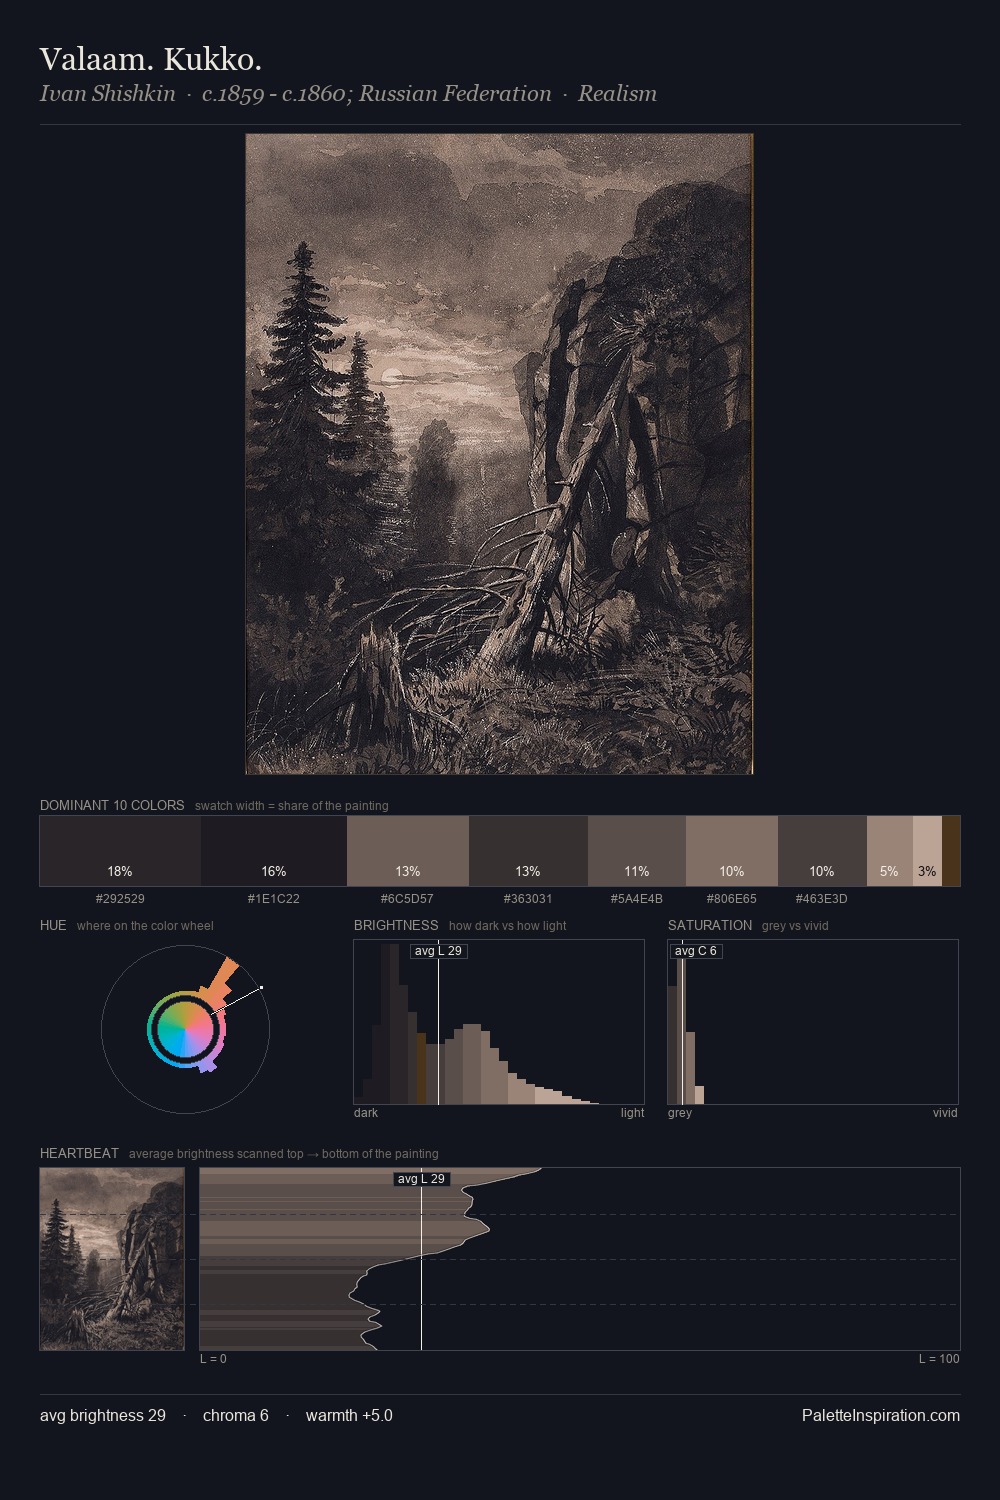Click the hex code text '#292529'
The image size is (1000, 1500).
(120, 899)
